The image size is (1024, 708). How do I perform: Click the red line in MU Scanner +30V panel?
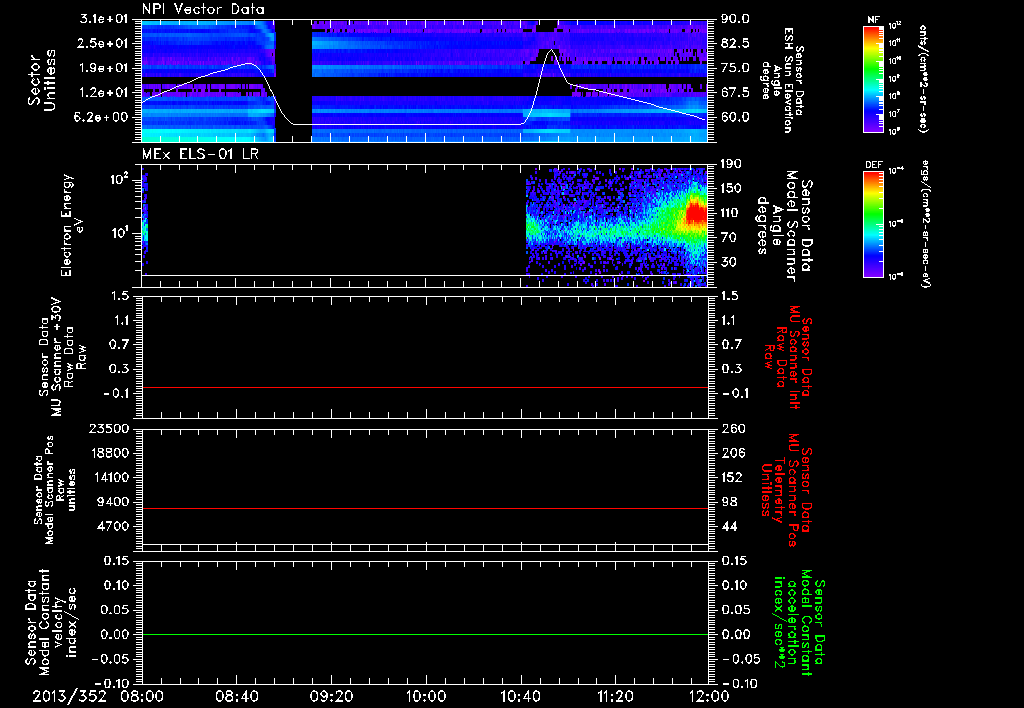coord(424,387)
